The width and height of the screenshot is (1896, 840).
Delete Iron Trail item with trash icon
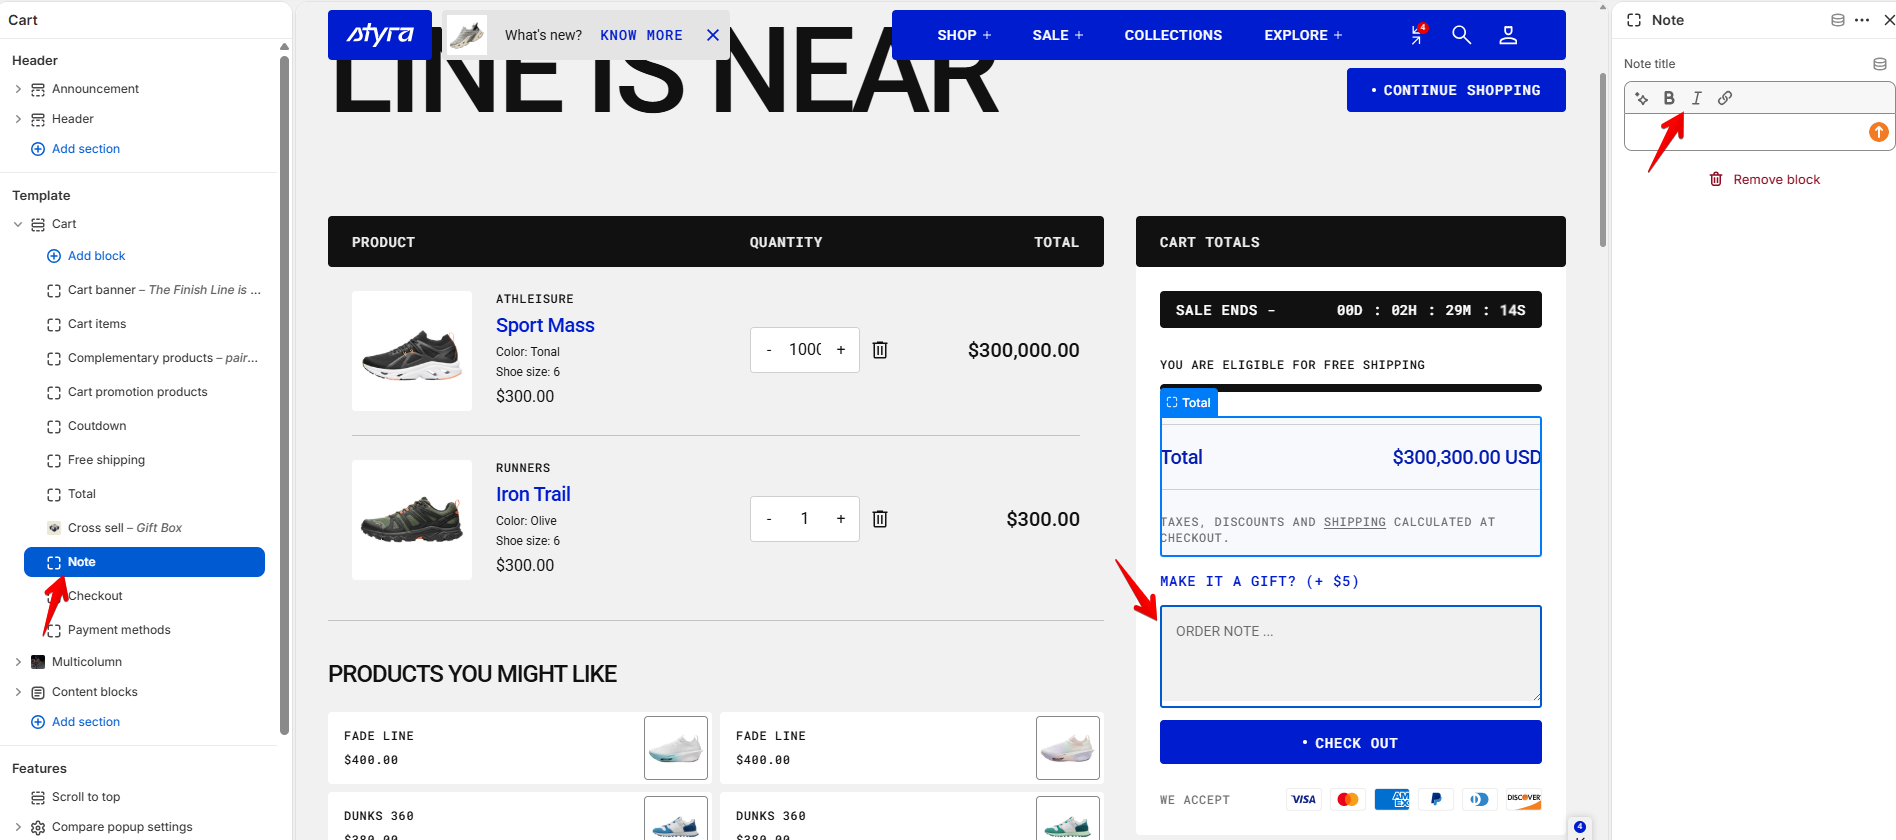pyautogui.click(x=880, y=519)
